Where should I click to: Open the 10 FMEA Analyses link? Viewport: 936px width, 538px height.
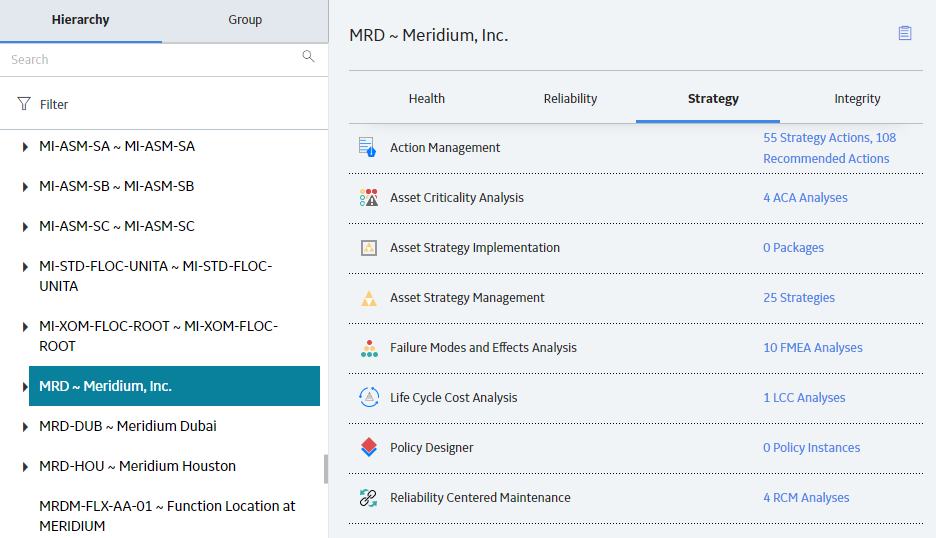point(812,348)
